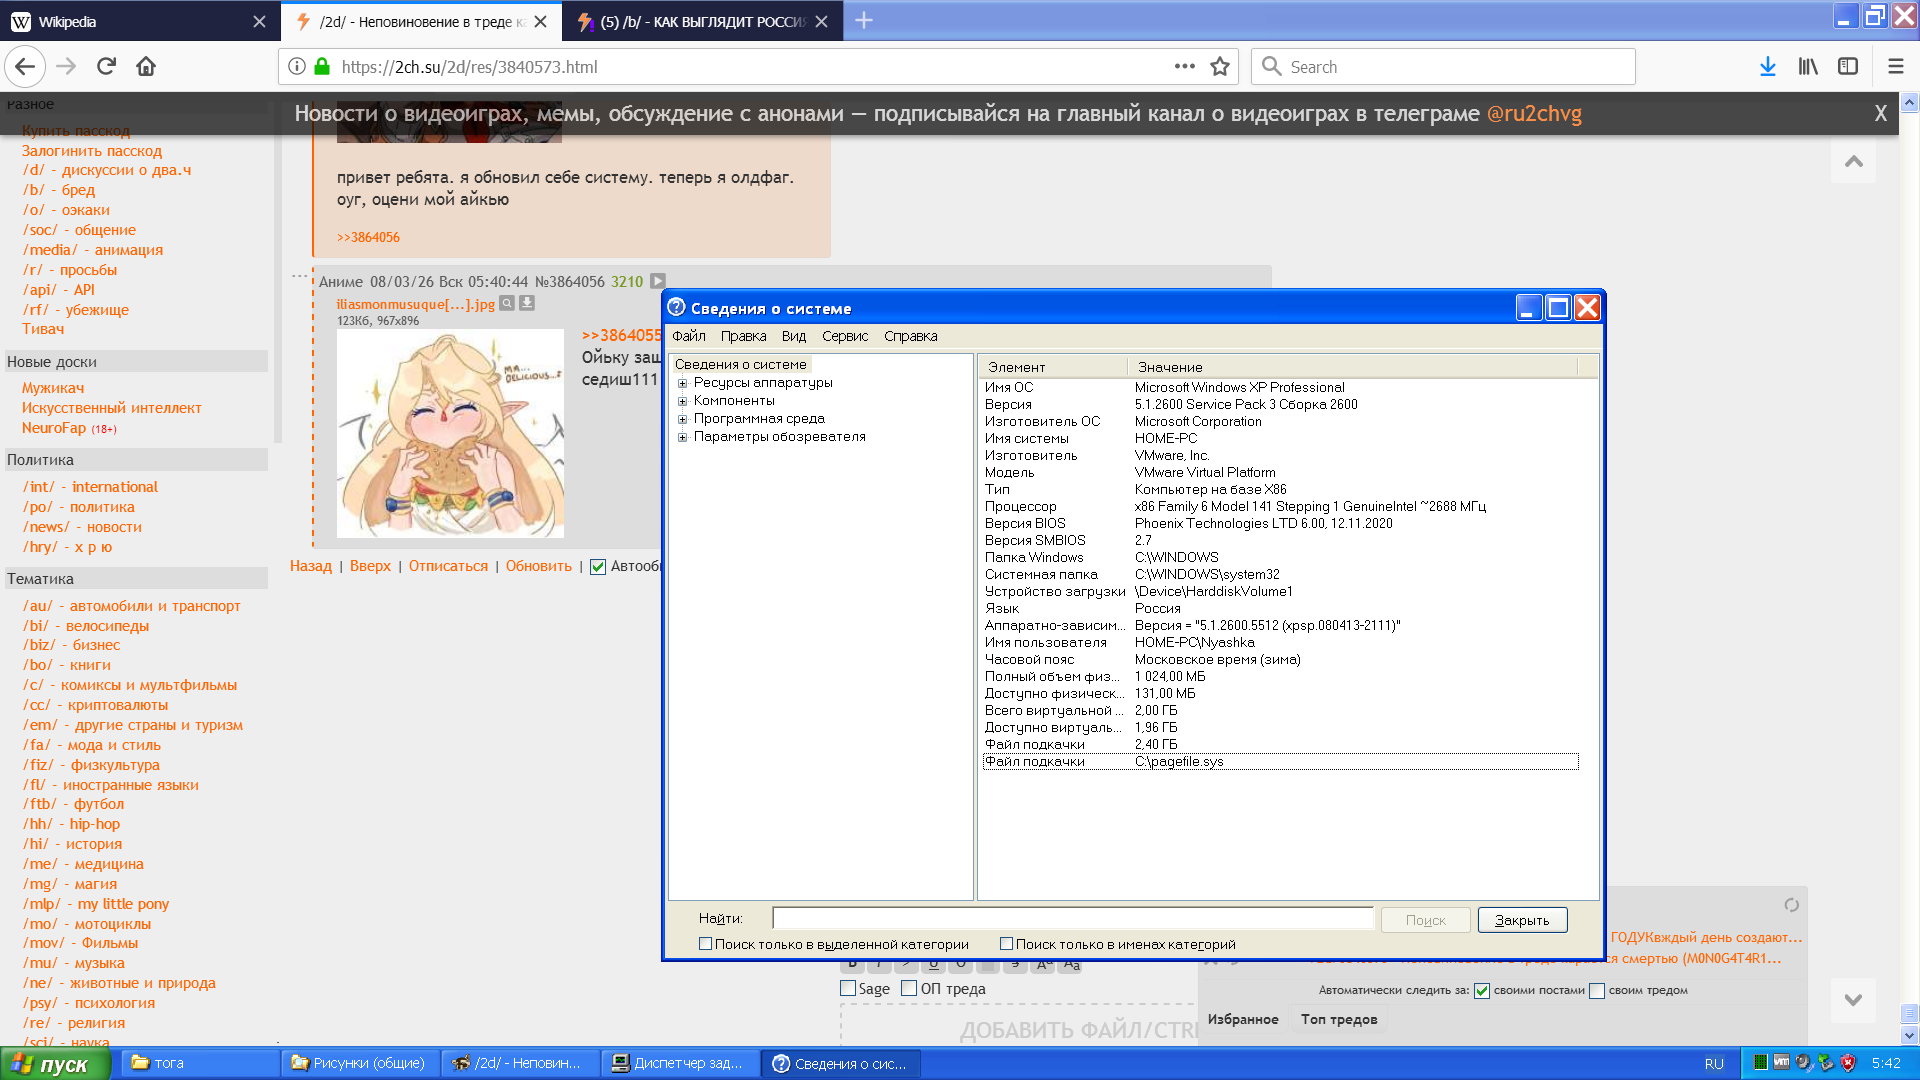Toggle the Sage checkbox
Screen dimensions: 1920x1080
(849, 989)
